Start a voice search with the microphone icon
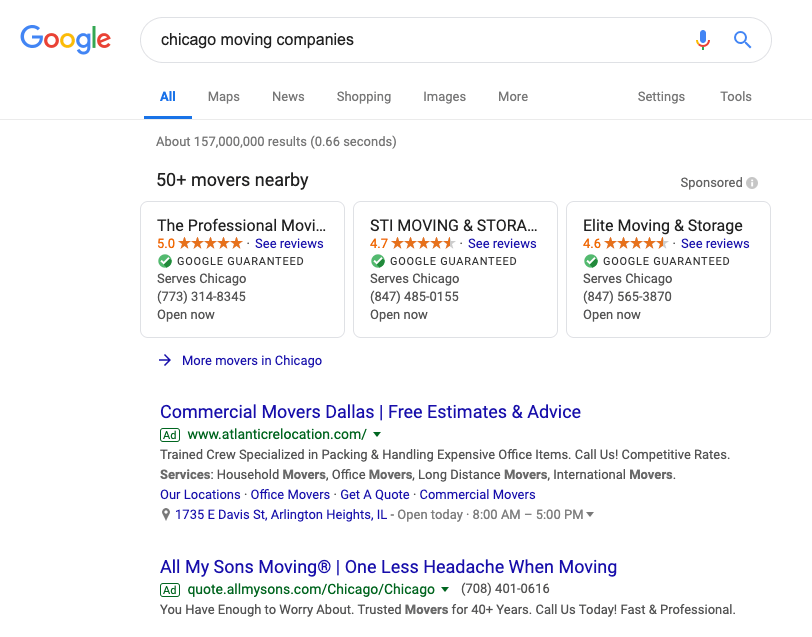The width and height of the screenshot is (812, 637). [x=703, y=39]
